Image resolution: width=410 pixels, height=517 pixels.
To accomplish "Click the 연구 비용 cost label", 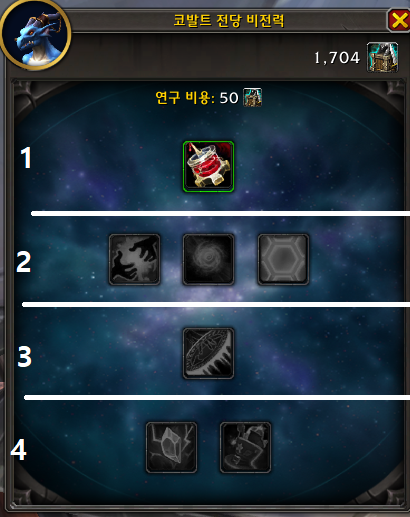I will [x=184, y=98].
